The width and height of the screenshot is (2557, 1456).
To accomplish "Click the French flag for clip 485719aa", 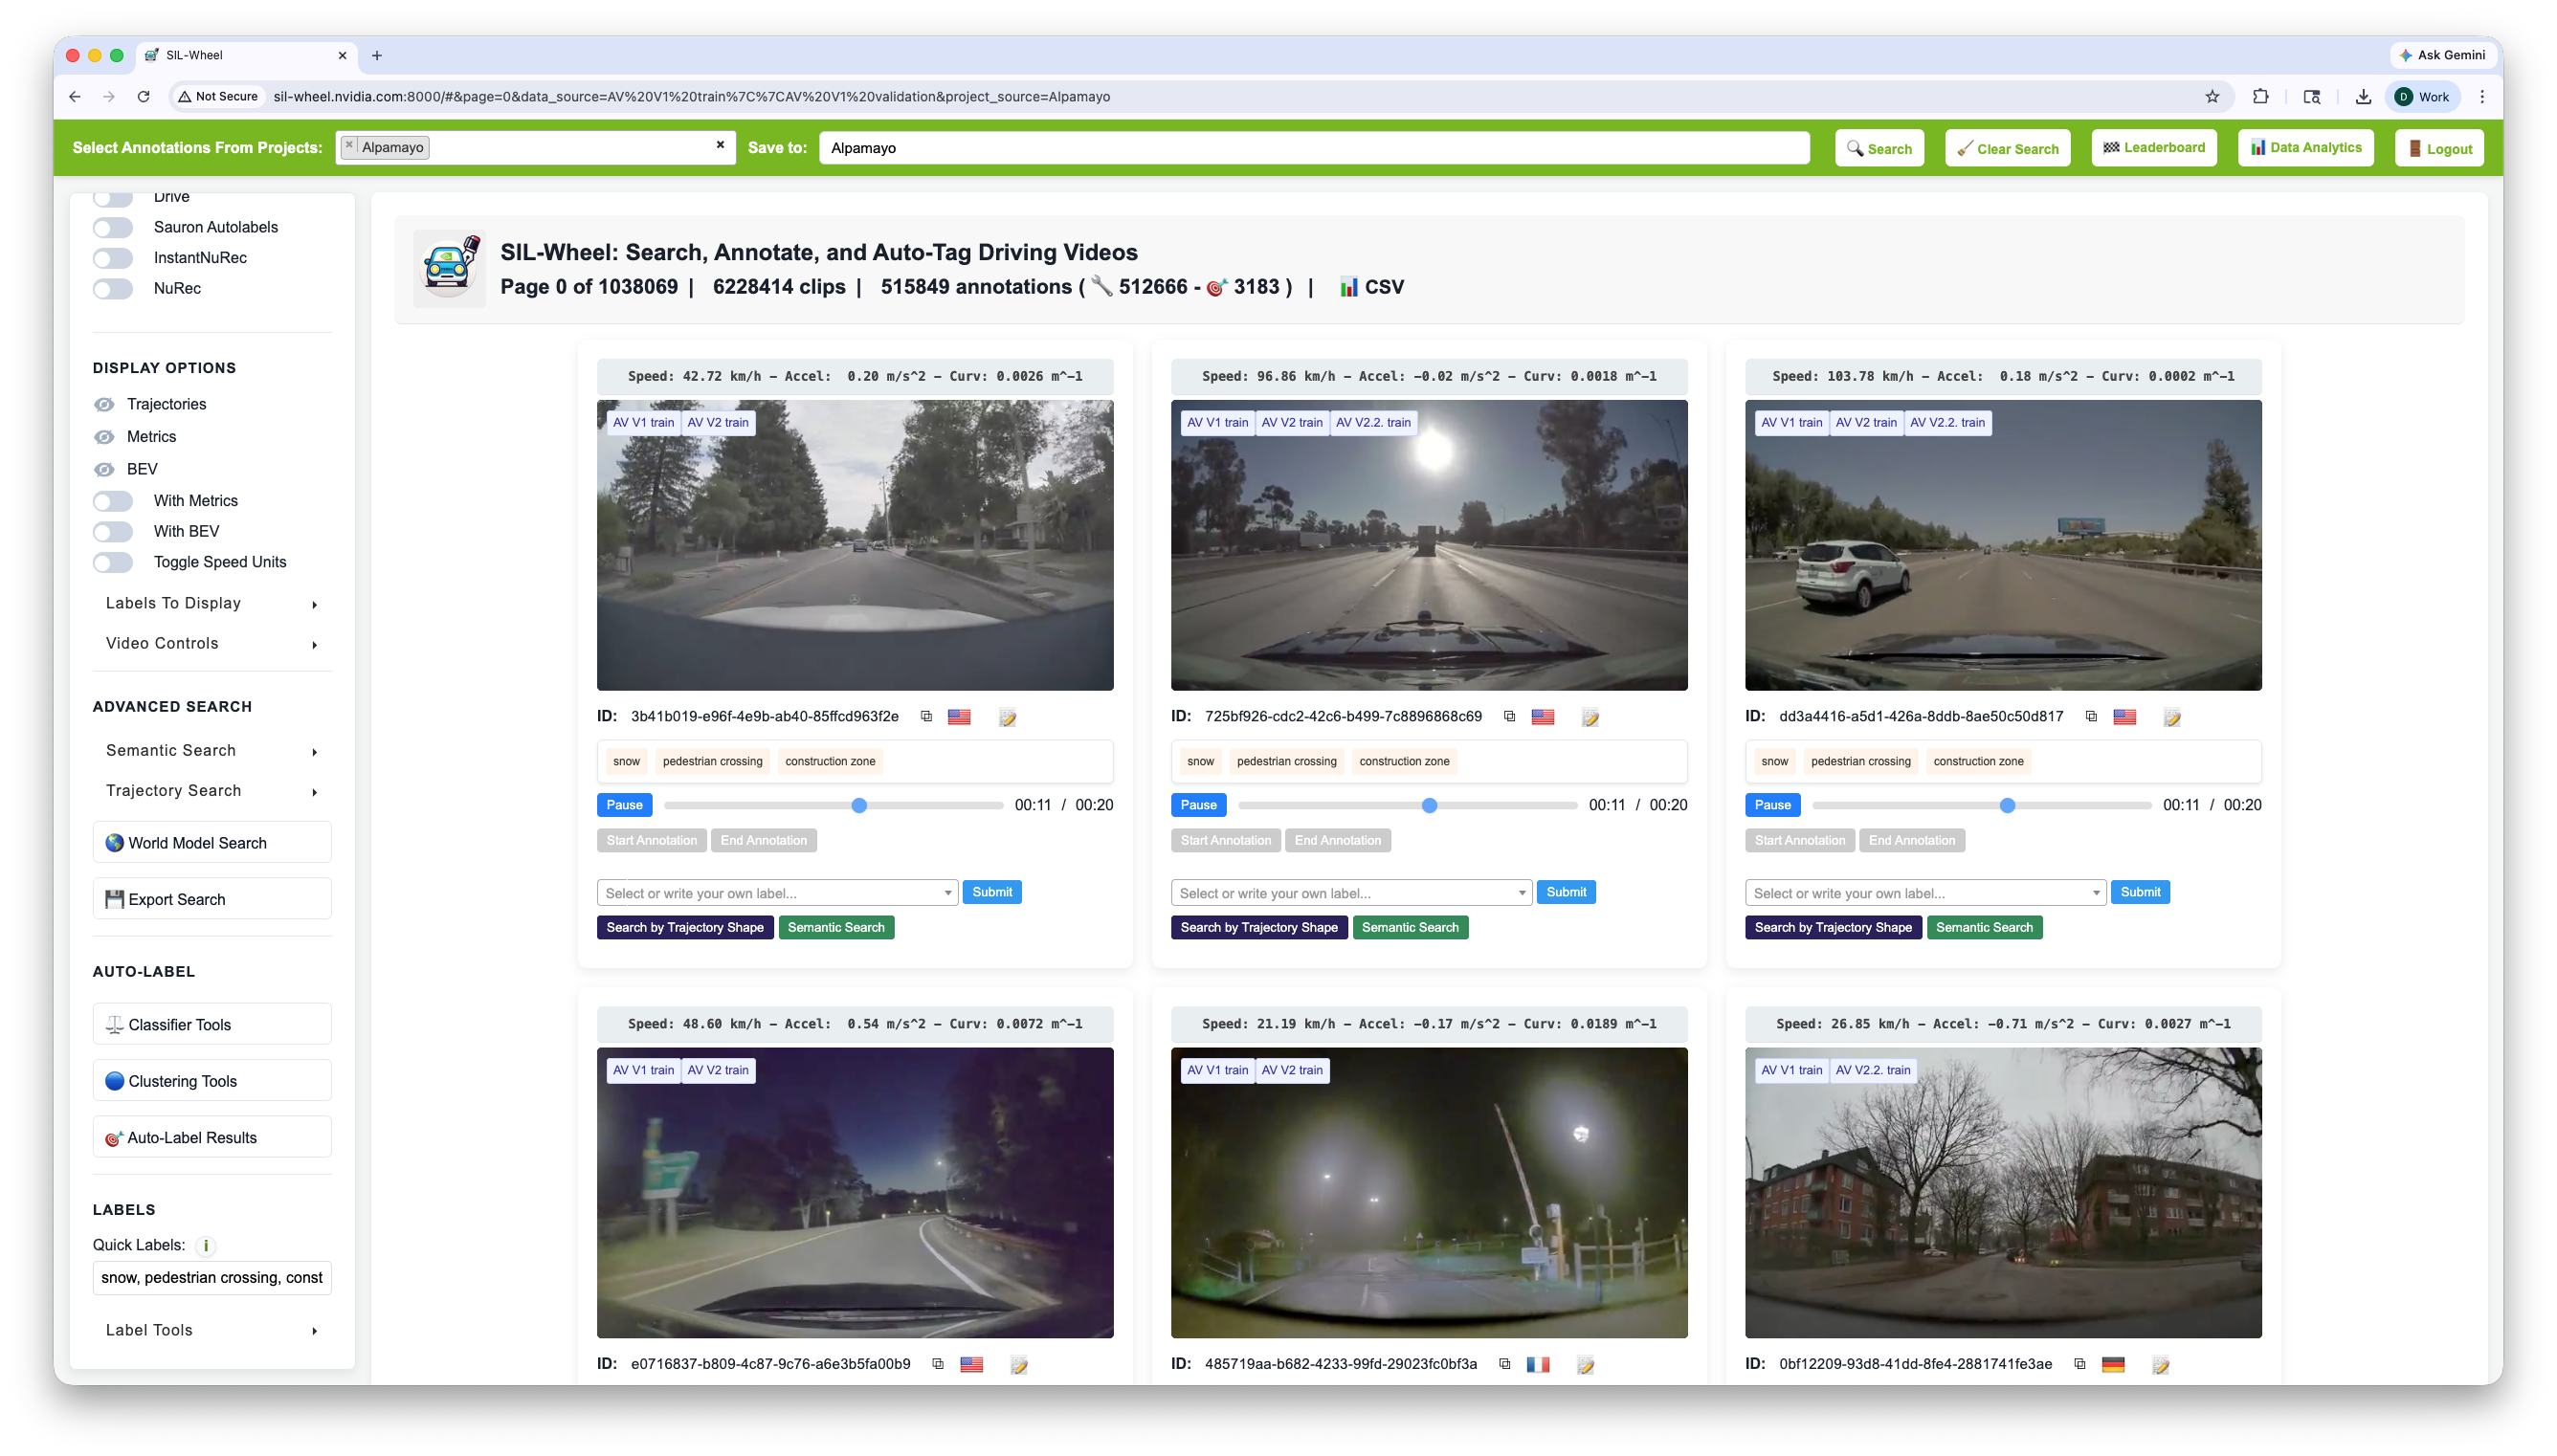I will 1537,1364.
